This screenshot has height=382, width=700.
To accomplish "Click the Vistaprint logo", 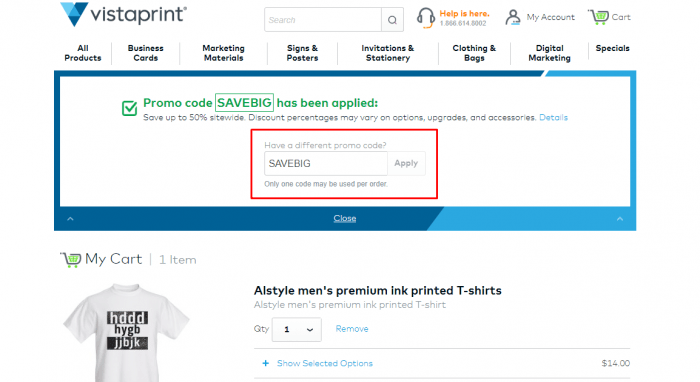I will click(123, 14).
